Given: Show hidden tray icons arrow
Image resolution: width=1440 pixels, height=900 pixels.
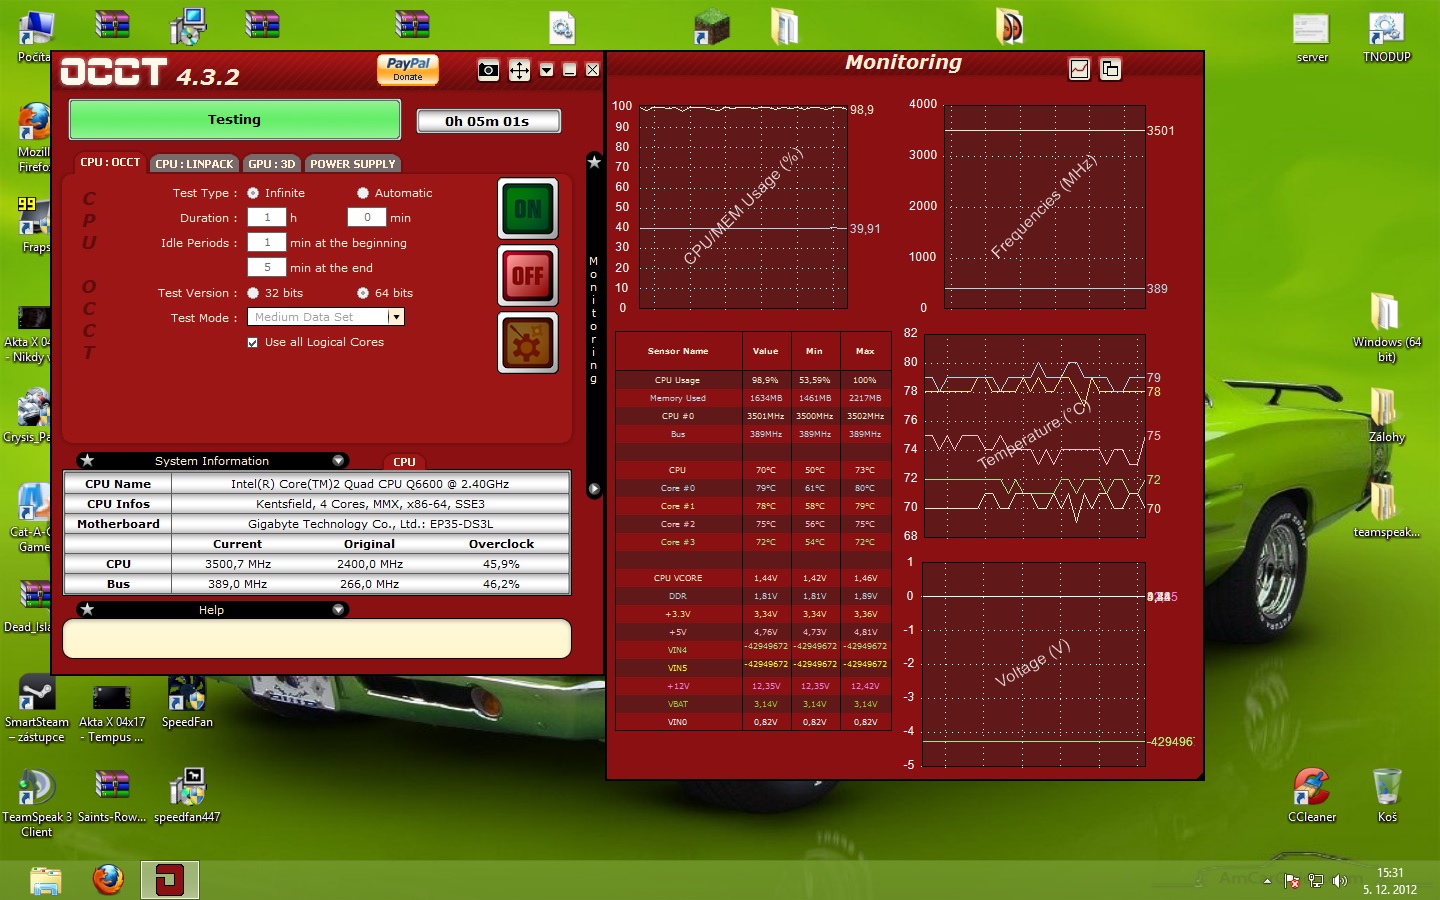Looking at the screenshot, I should [1267, 881].
